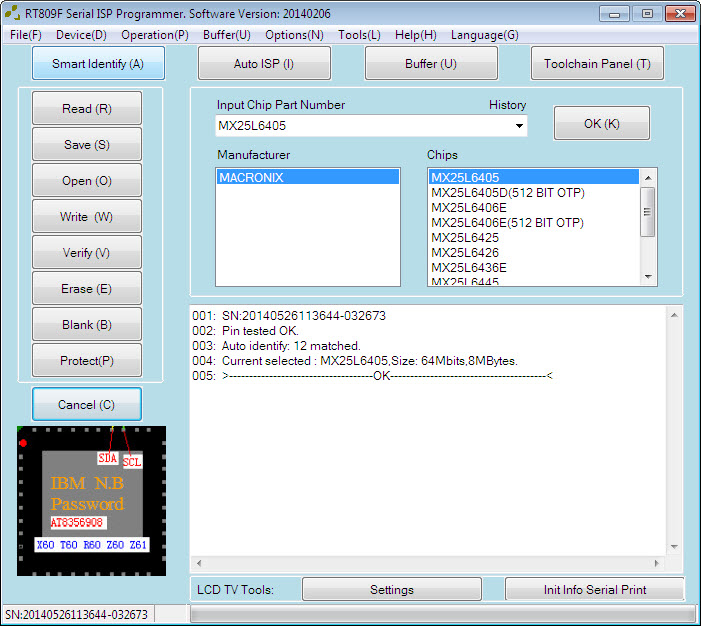
Task: Click the bottom progress bar
Action: [443, 613]
